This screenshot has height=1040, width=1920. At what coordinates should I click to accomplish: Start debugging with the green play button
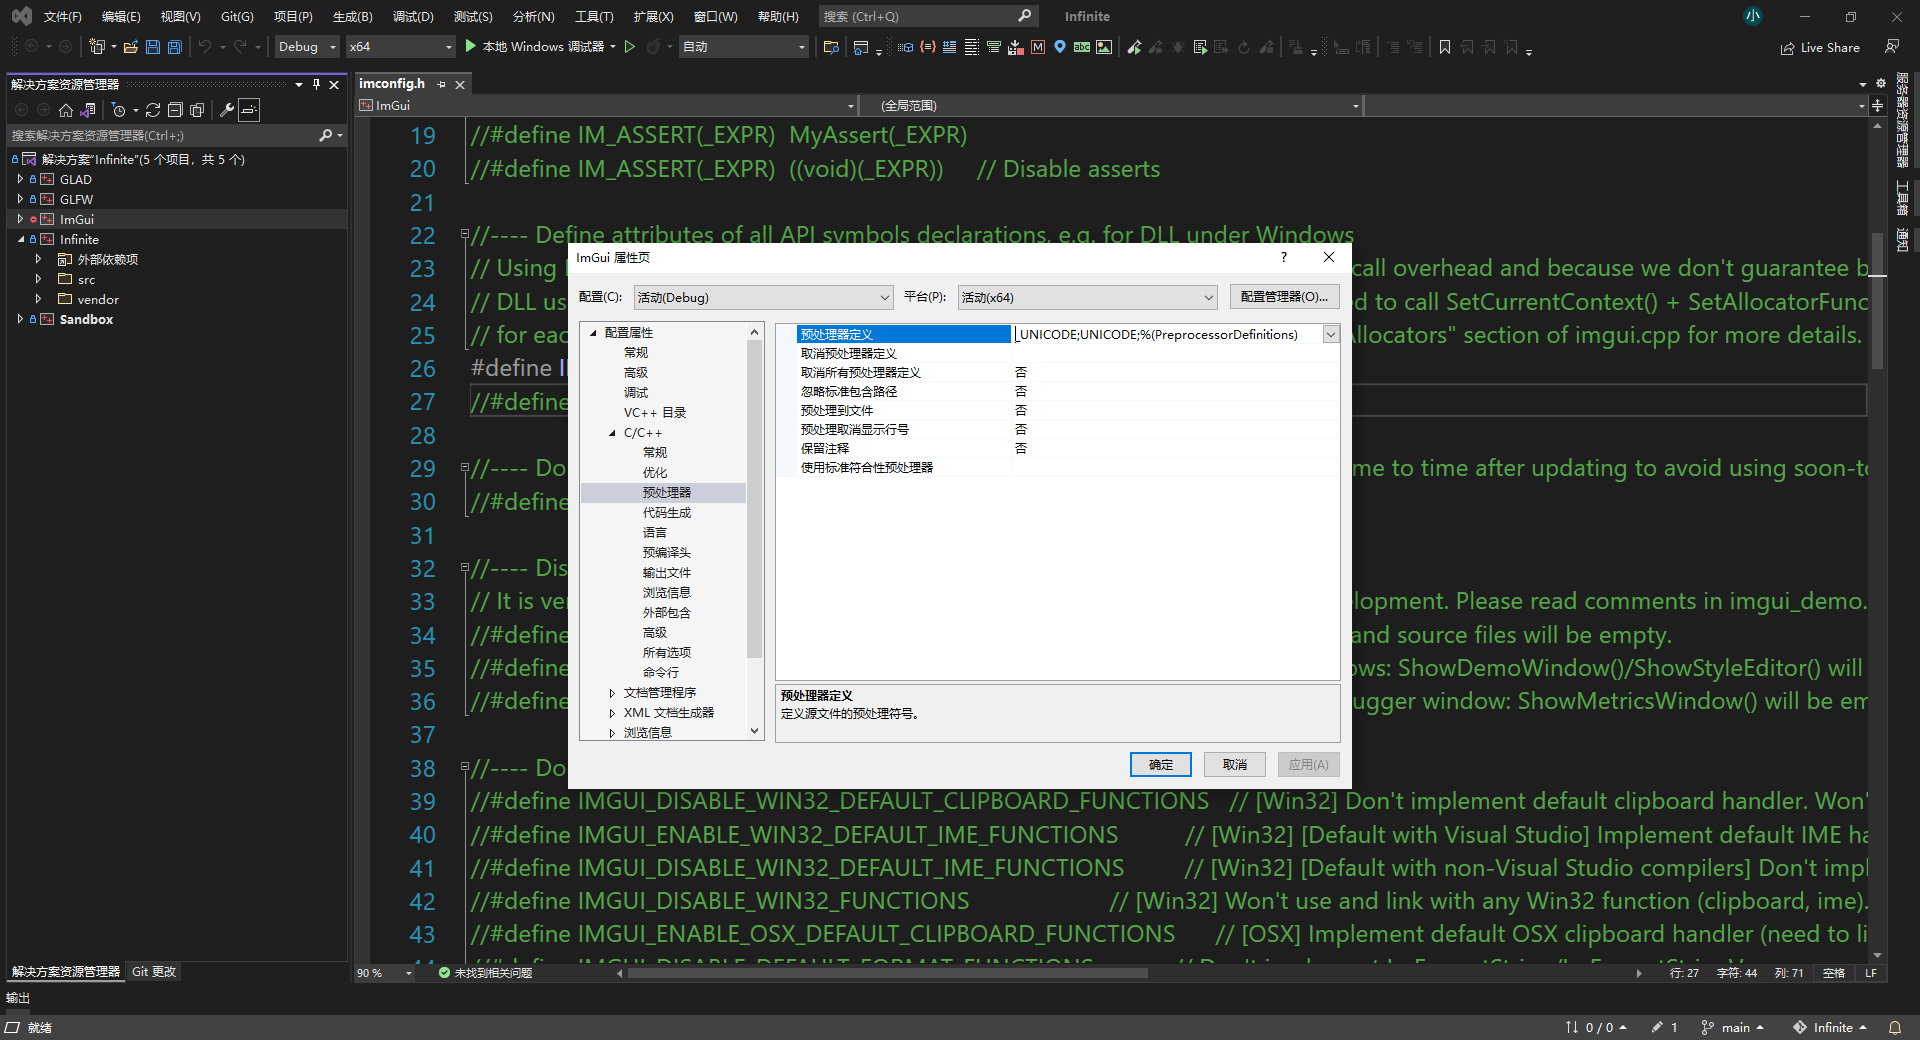471,46
